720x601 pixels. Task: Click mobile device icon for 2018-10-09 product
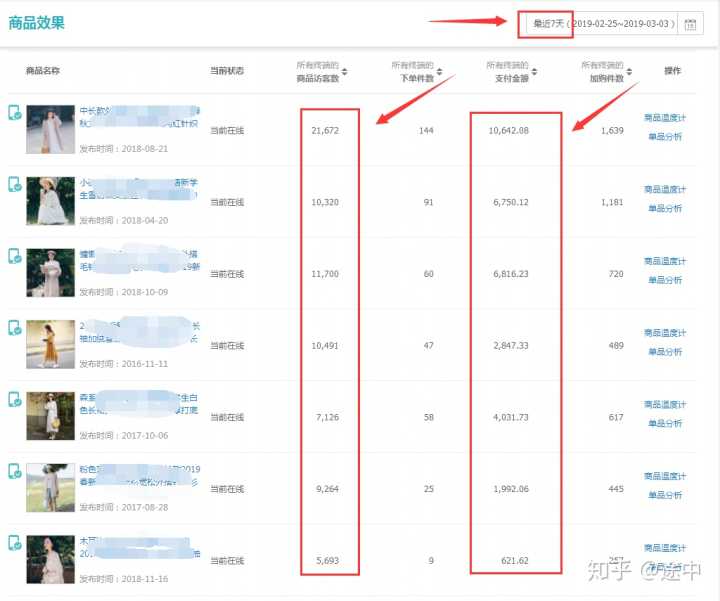tap(15, 256)
